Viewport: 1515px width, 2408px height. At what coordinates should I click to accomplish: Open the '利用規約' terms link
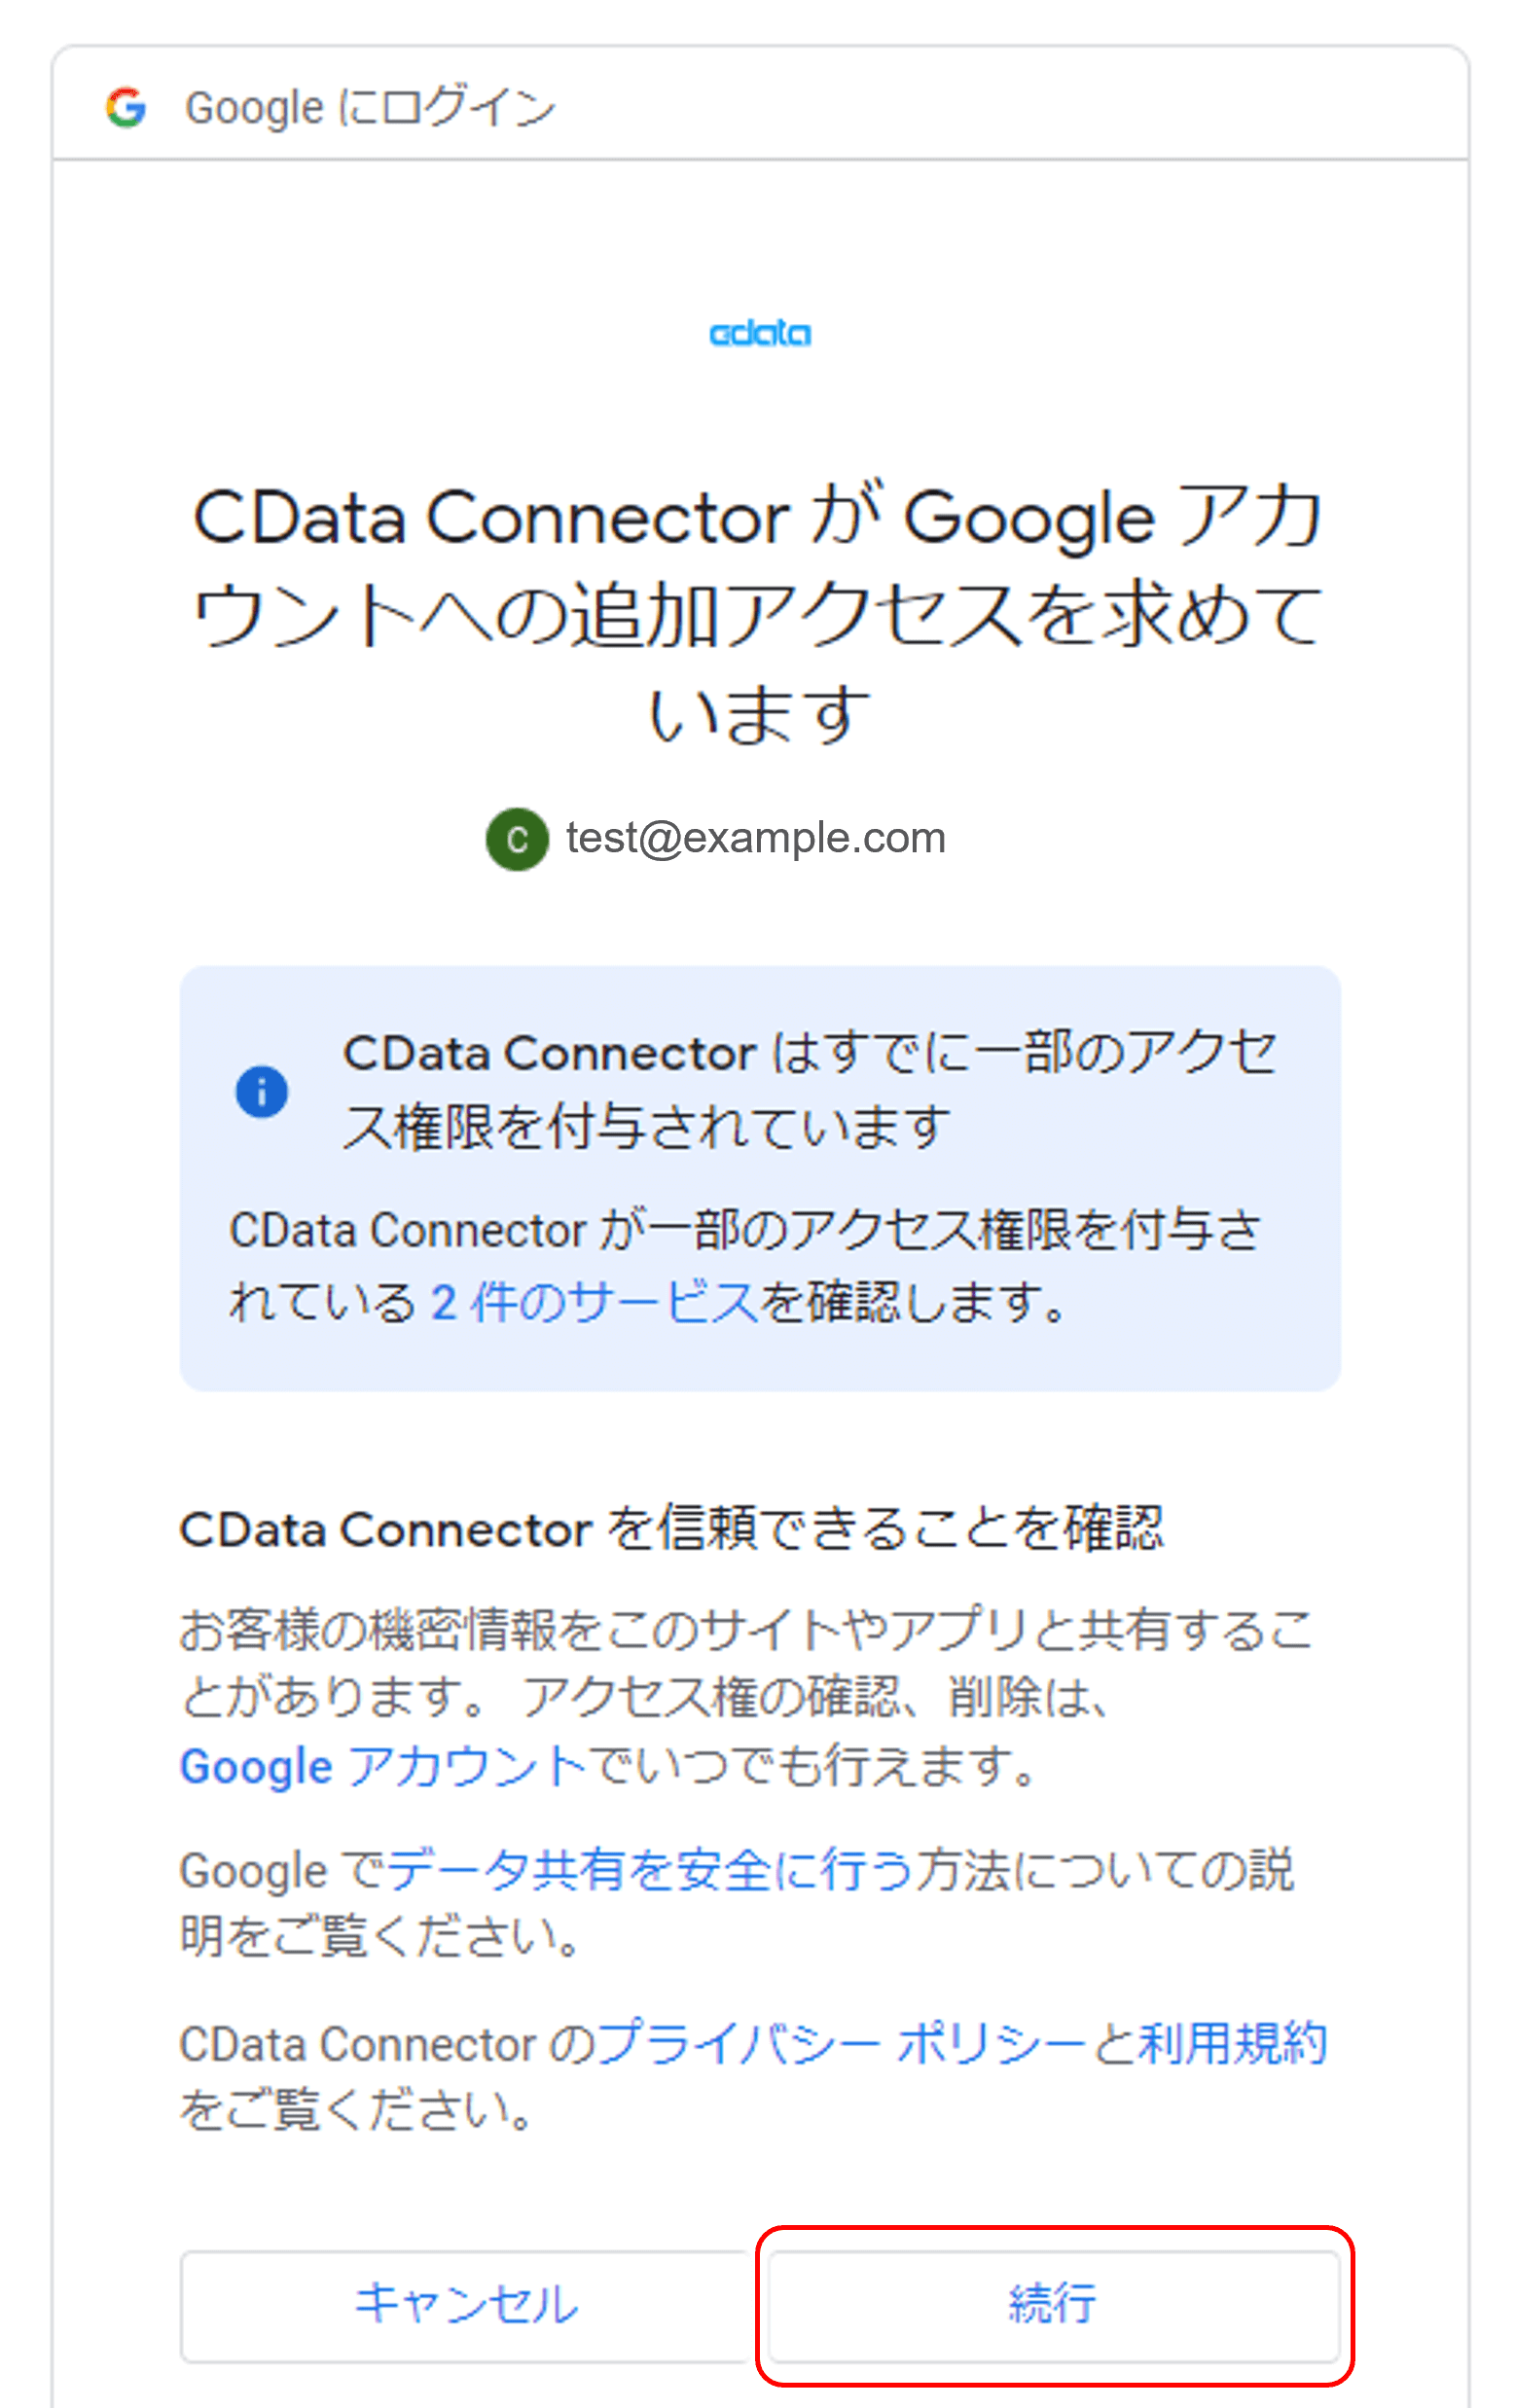click(x=1232, y=2043)
